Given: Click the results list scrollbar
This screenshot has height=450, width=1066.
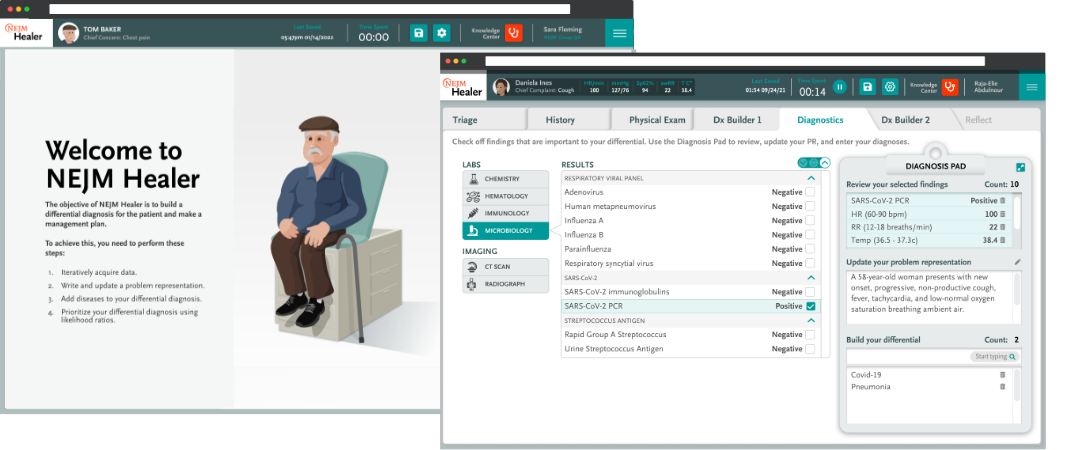Looking at the screenshot, I should click(825, 264).
